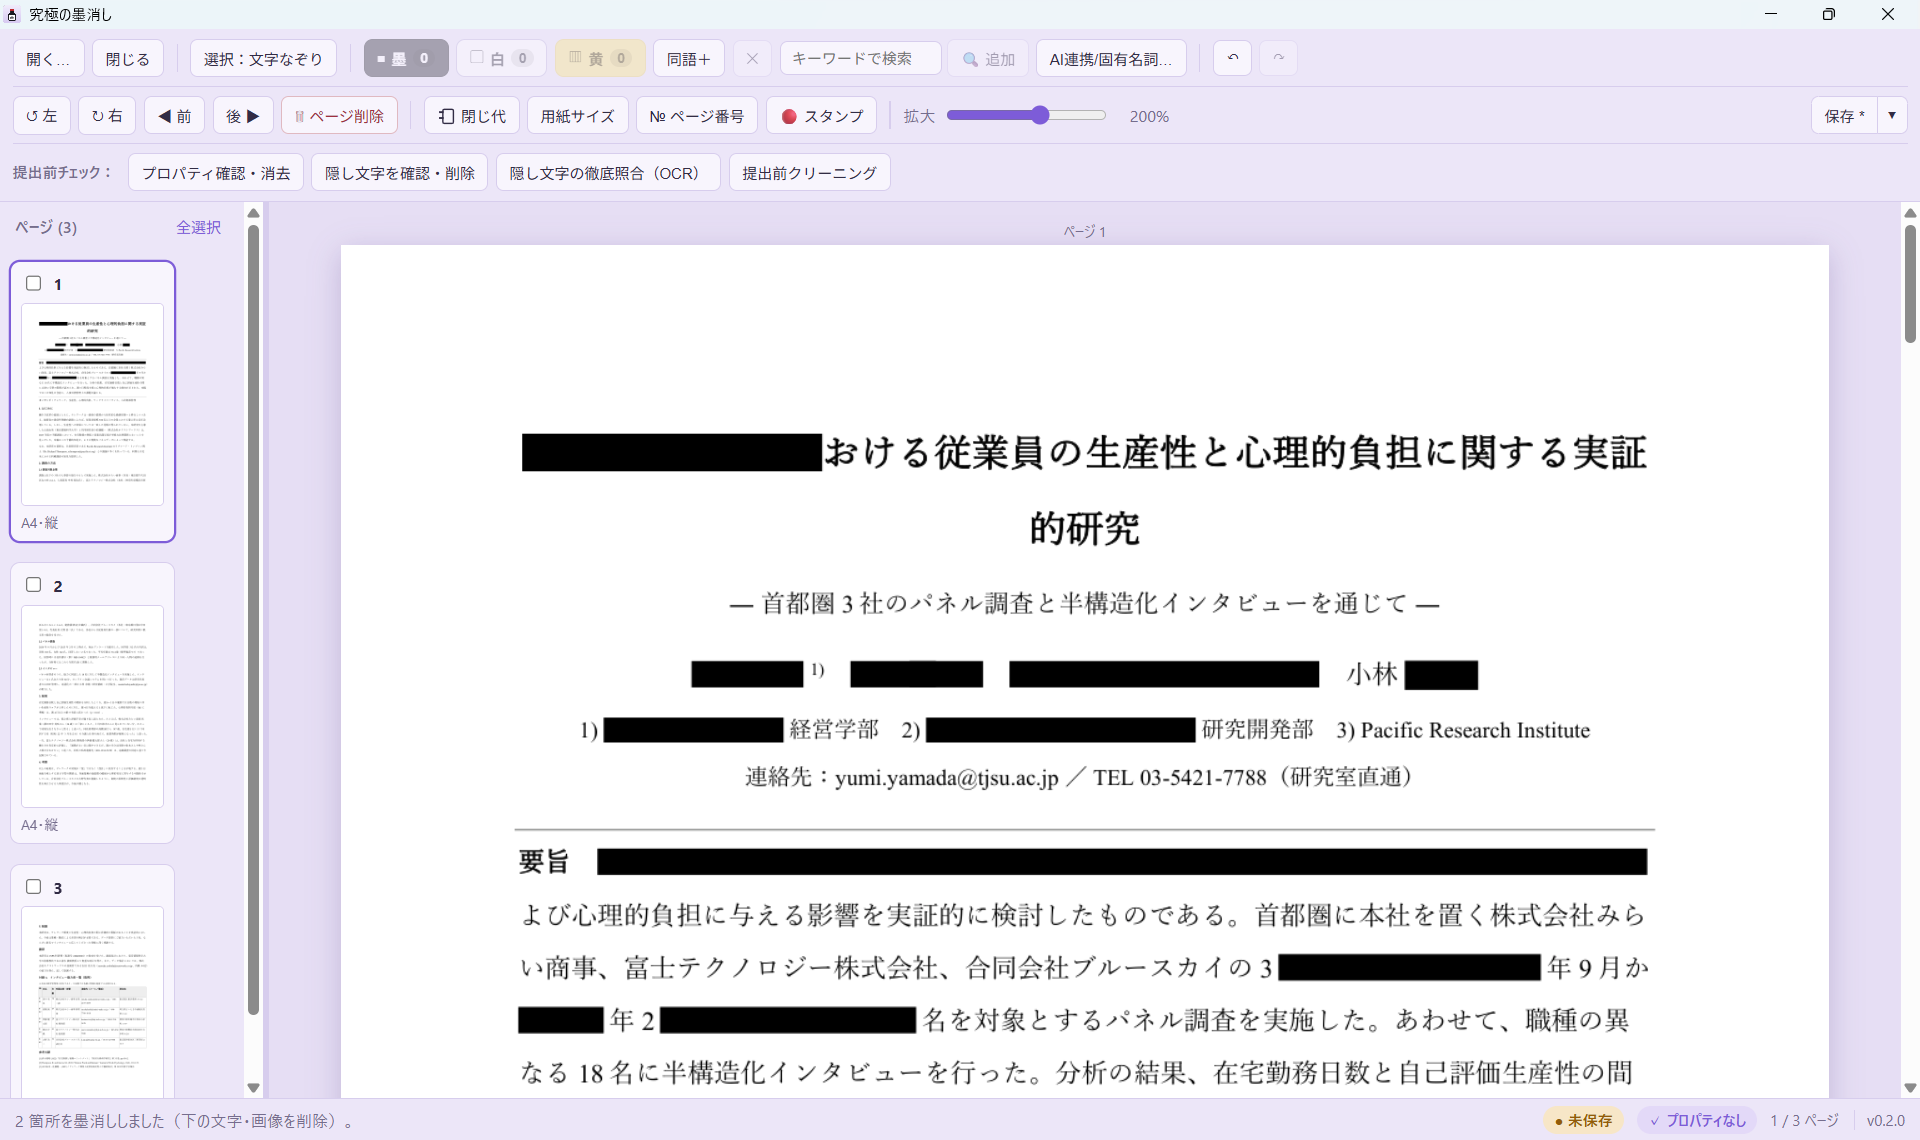Screen dimensions: 1920x1140
Task: Go to next page with 後▶
Action: pyautogui.click(x=243, y=116)
